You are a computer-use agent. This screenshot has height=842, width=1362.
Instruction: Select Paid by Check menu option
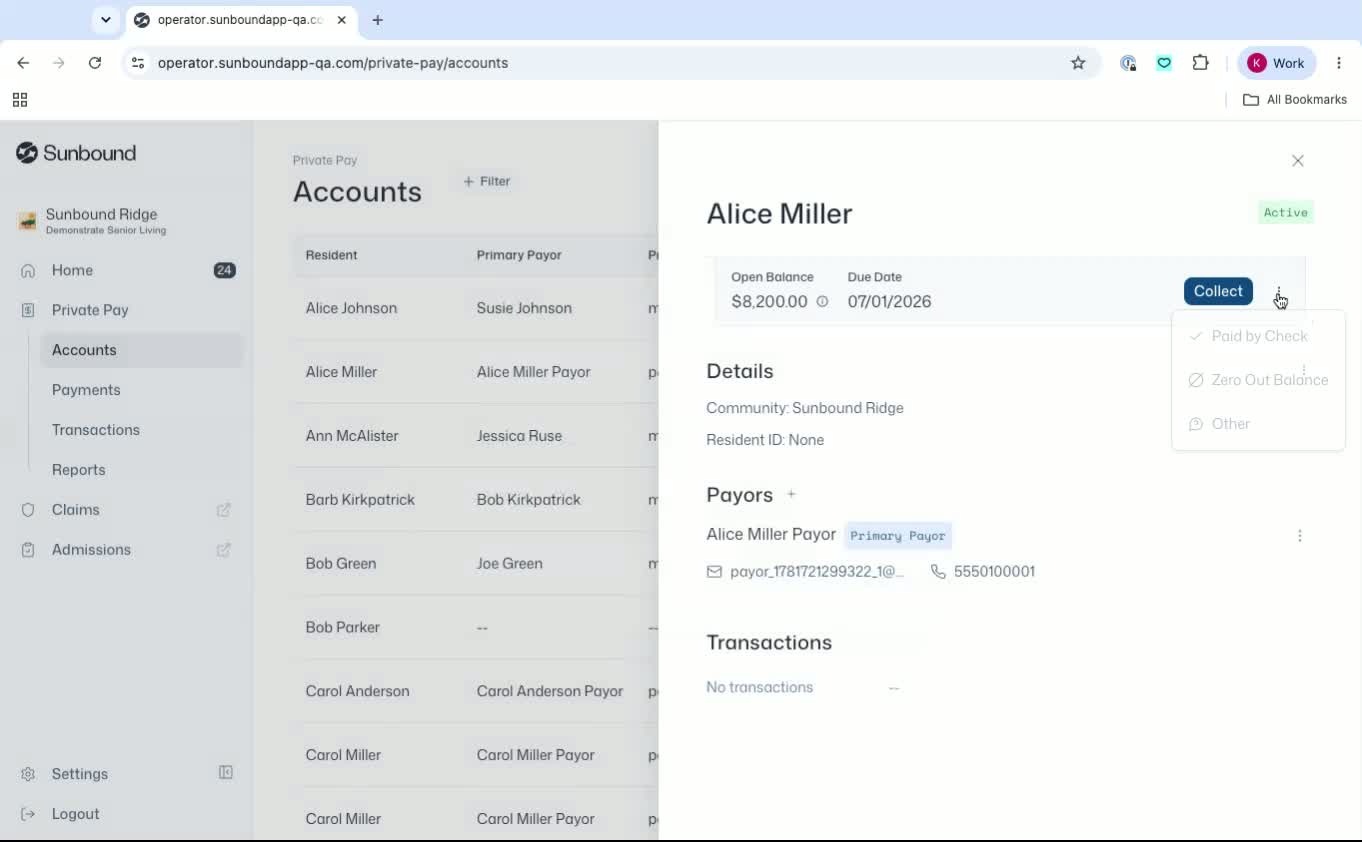pyautogui.click(x=1258, y=336)
